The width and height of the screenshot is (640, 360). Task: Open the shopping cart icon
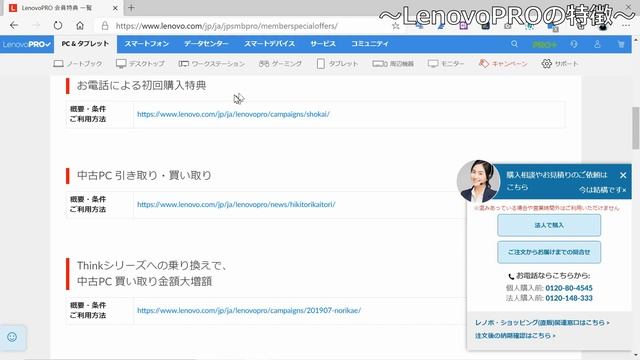pos(621,44)
